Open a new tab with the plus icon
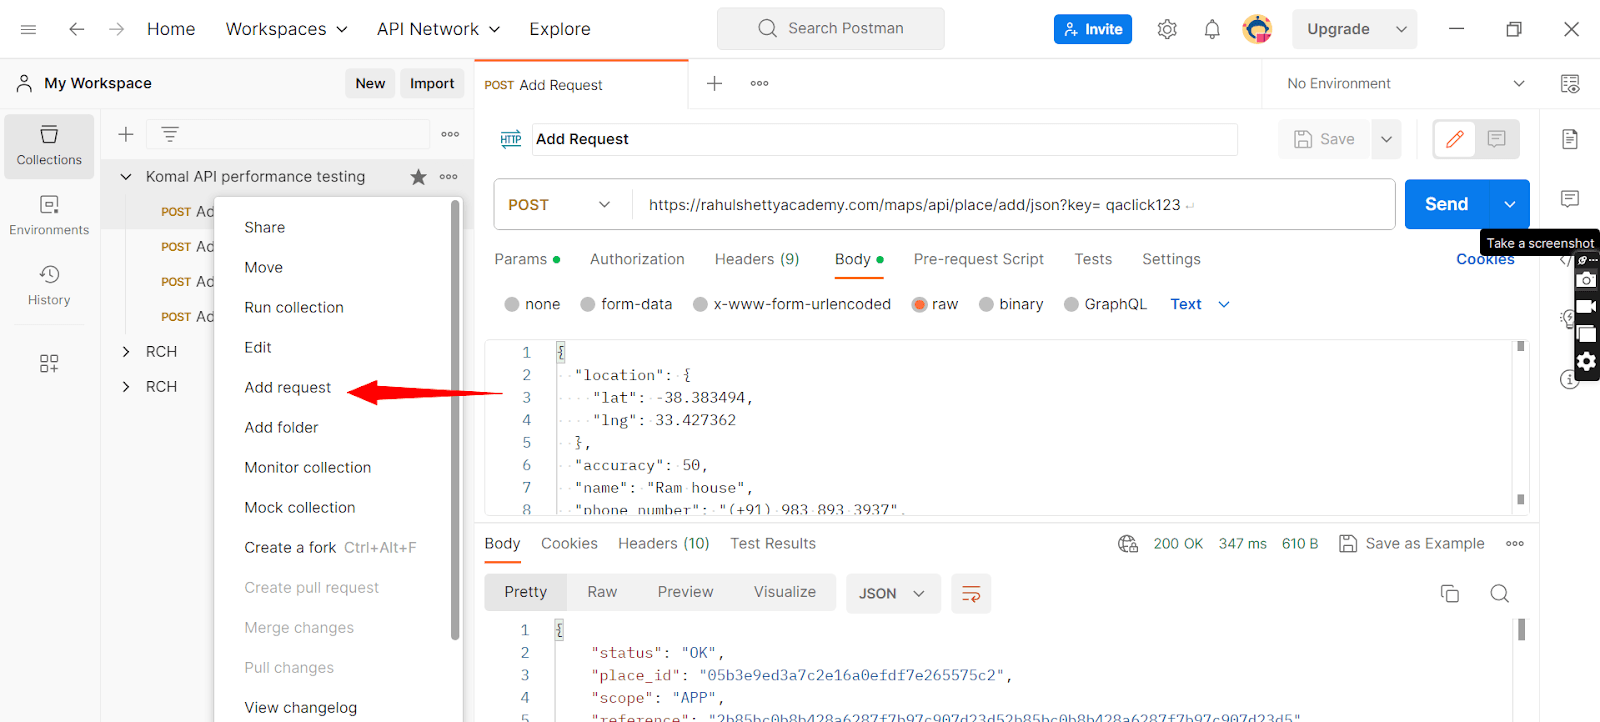The width and height of the screenshot is (1600, 722). tap(714, 83)
